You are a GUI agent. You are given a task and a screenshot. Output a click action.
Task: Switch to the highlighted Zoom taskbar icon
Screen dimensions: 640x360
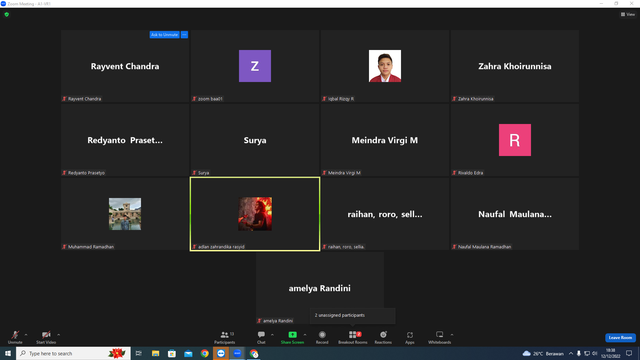click(x=221, y=353)
